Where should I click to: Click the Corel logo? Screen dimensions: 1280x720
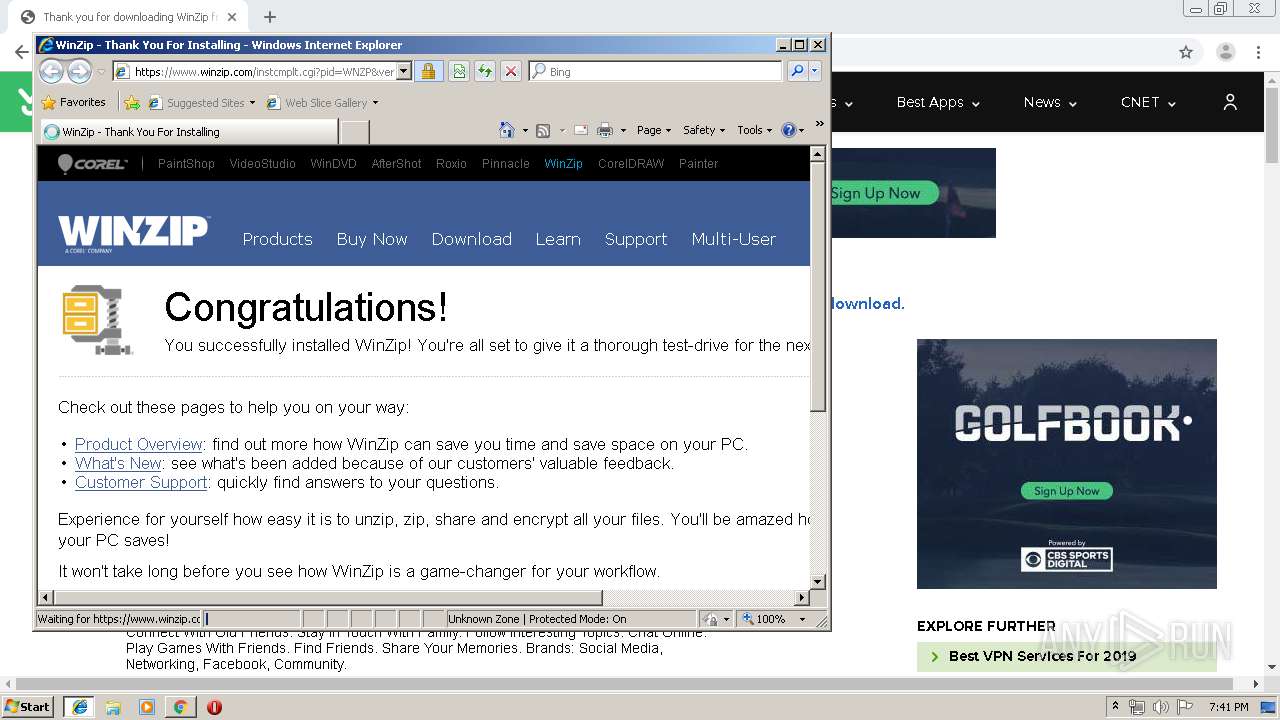pos(92,163)
